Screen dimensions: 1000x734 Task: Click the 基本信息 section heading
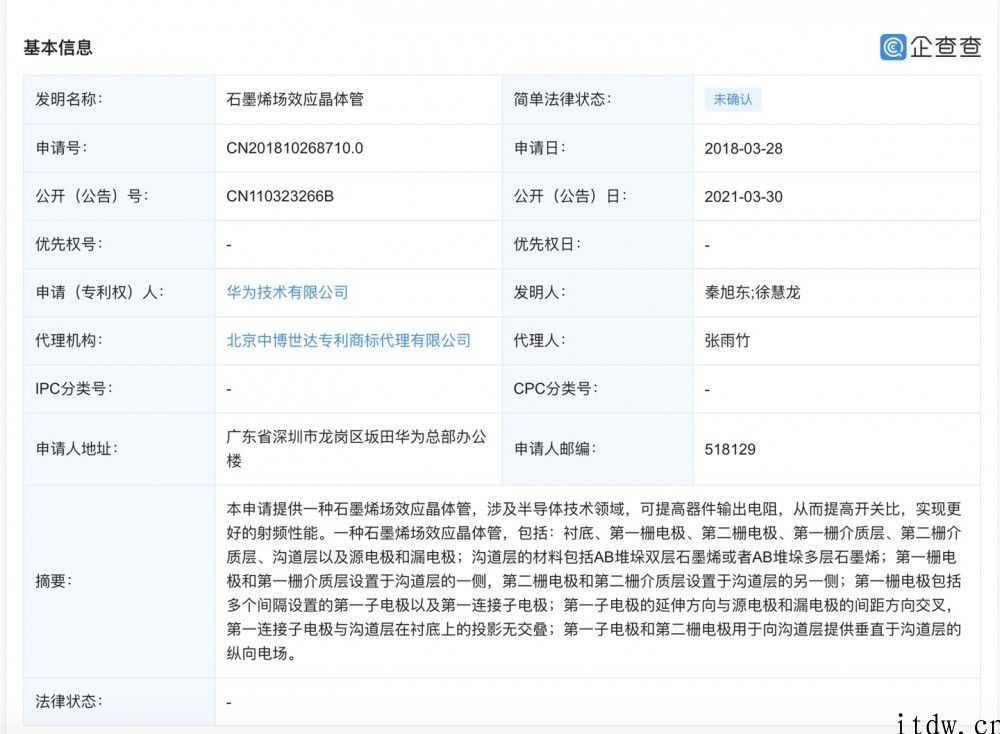(58, 47)
